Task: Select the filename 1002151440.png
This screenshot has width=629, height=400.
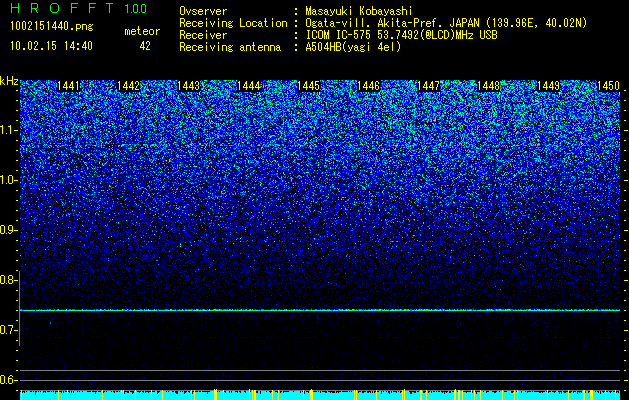Action: pos(52,26)
